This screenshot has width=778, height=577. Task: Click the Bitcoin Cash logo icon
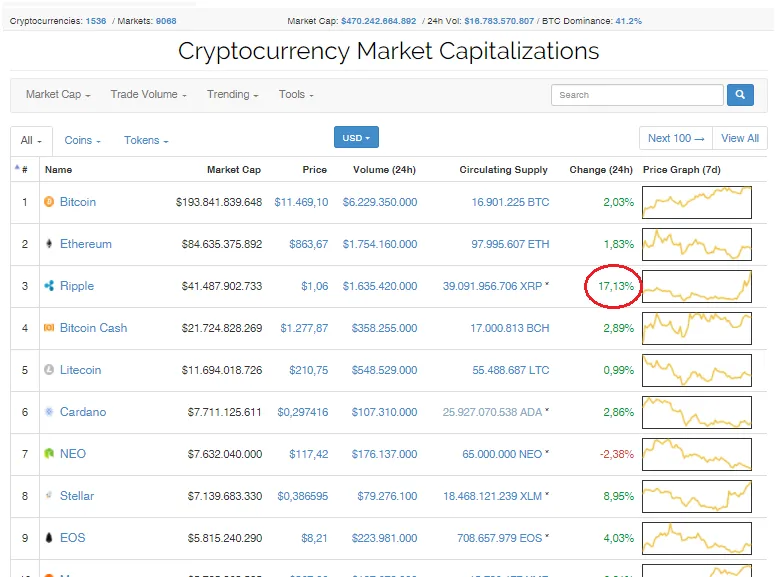pyautogui.click(x=49, y=327)
